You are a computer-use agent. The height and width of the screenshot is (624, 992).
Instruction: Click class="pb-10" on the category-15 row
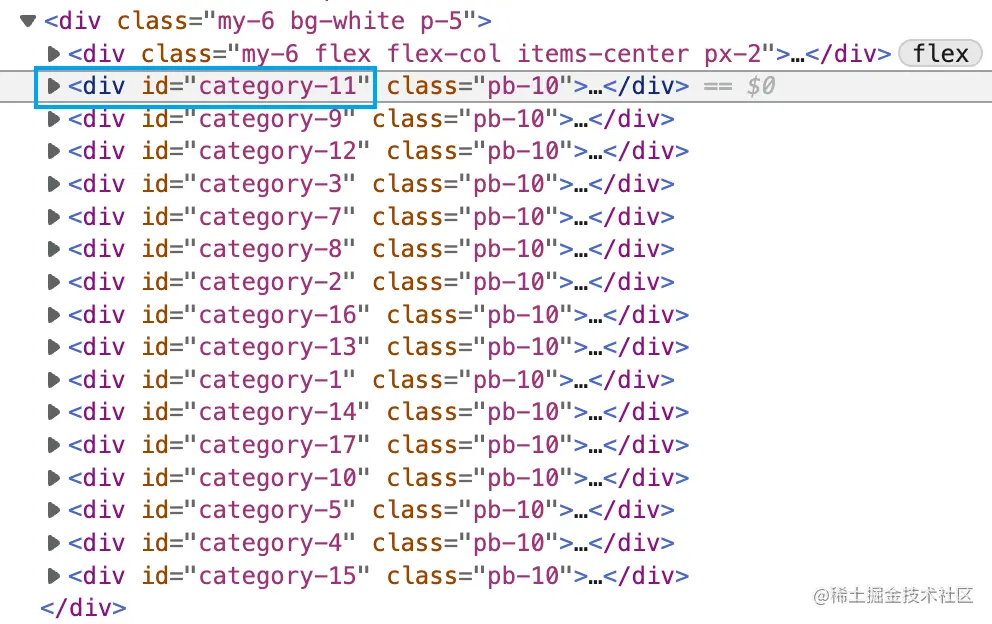pos(480,577)
